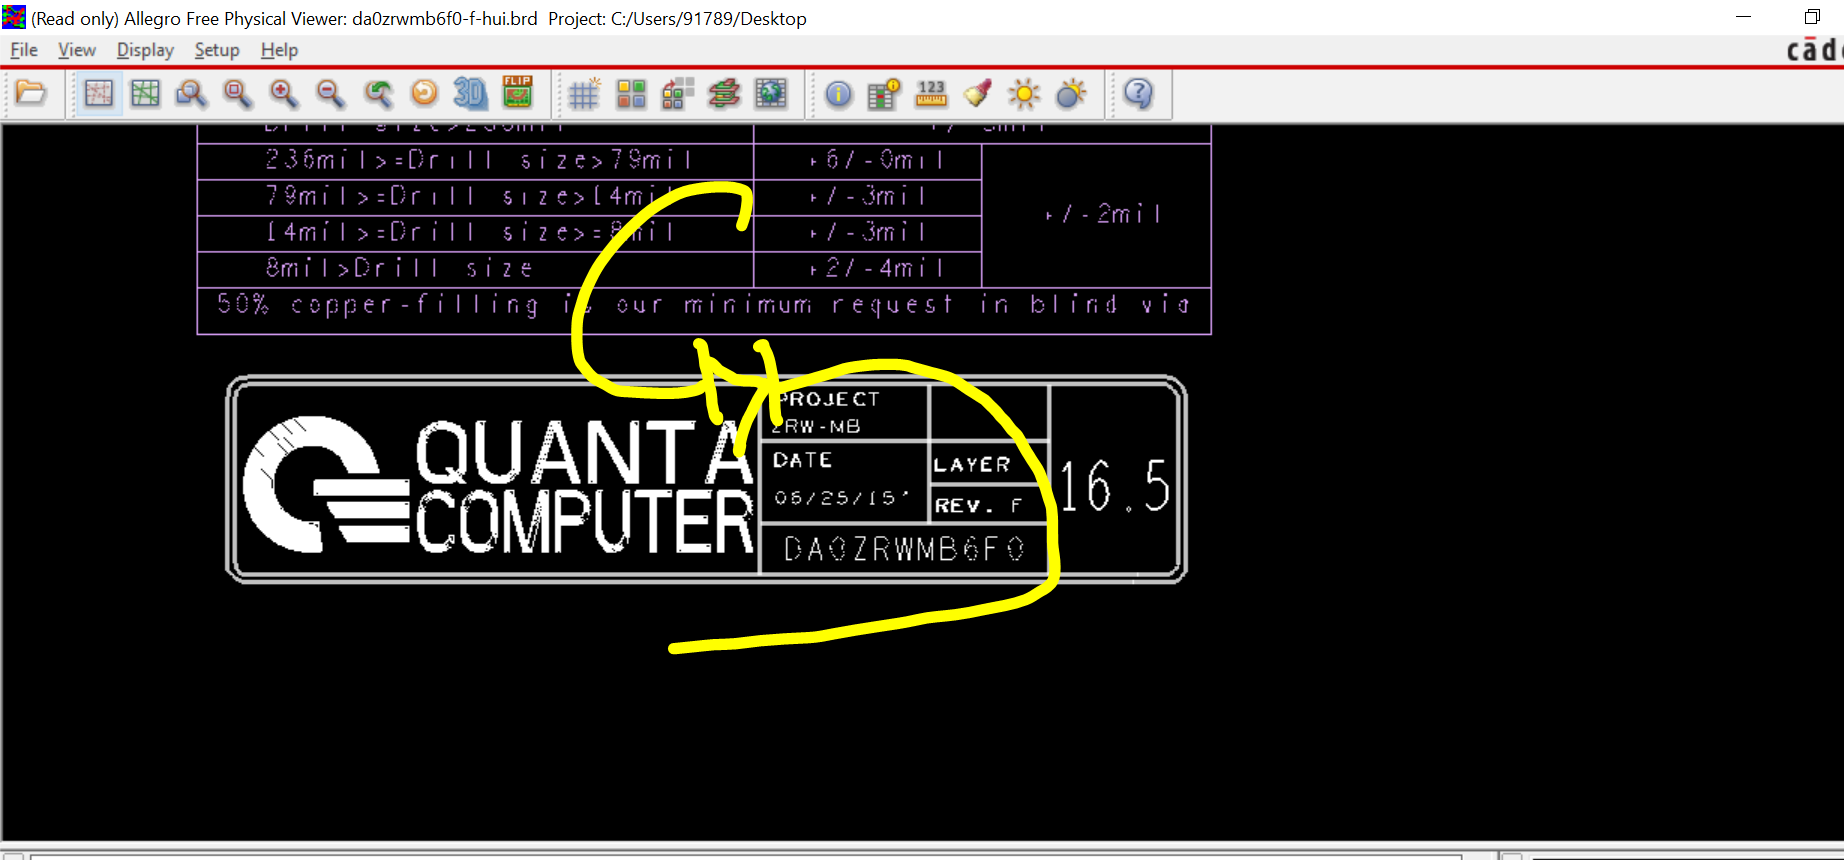The height and width of the screenshot is (860, 1844).
Task: Open the property info table icon
Action: point(884,94)
